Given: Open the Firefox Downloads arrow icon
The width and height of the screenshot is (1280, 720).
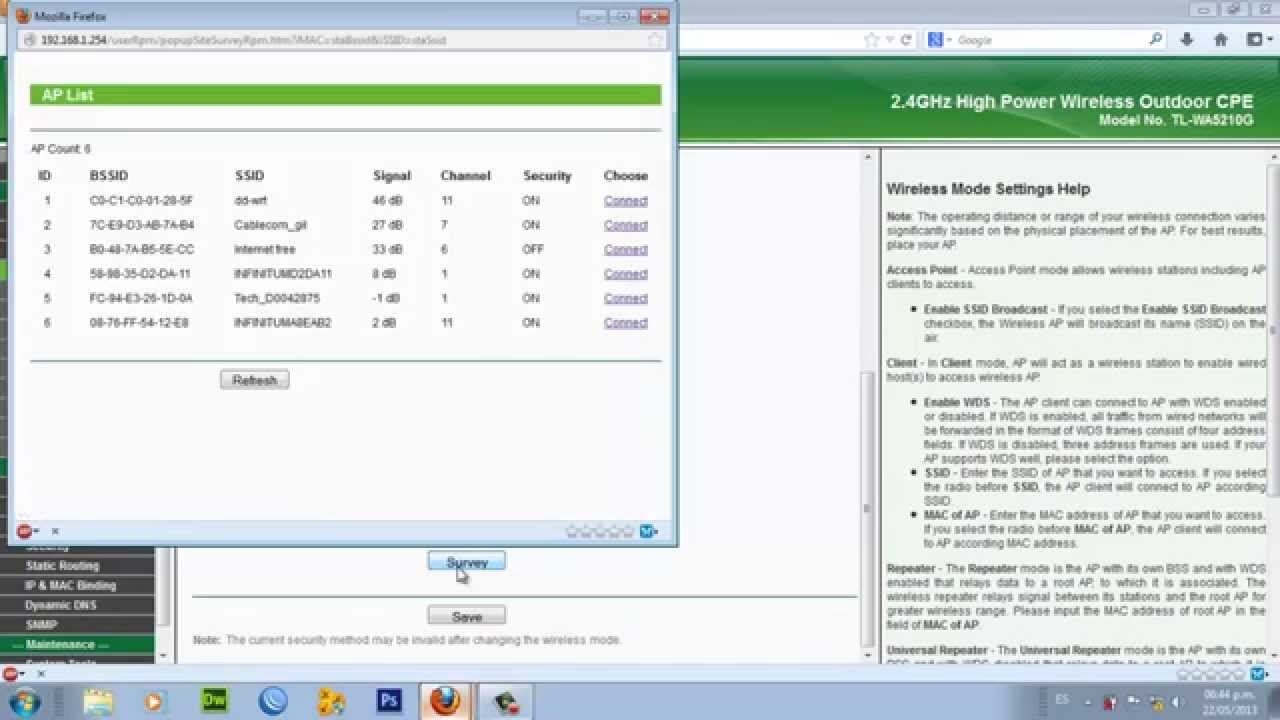Looking at the screenshot, I should 1187,40.
